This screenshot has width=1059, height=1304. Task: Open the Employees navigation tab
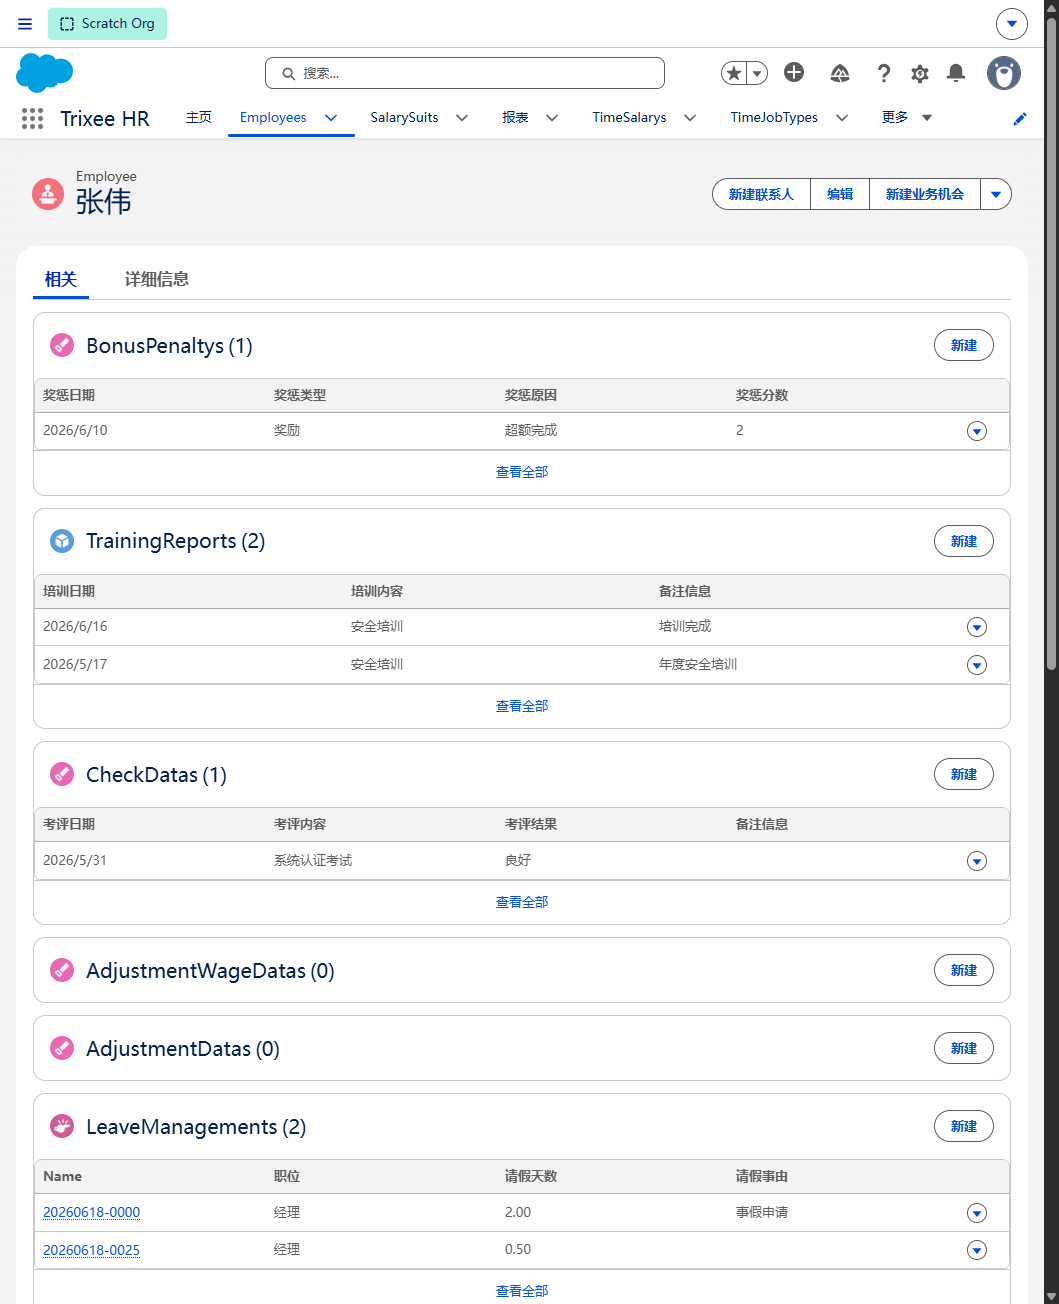point(273,117)
